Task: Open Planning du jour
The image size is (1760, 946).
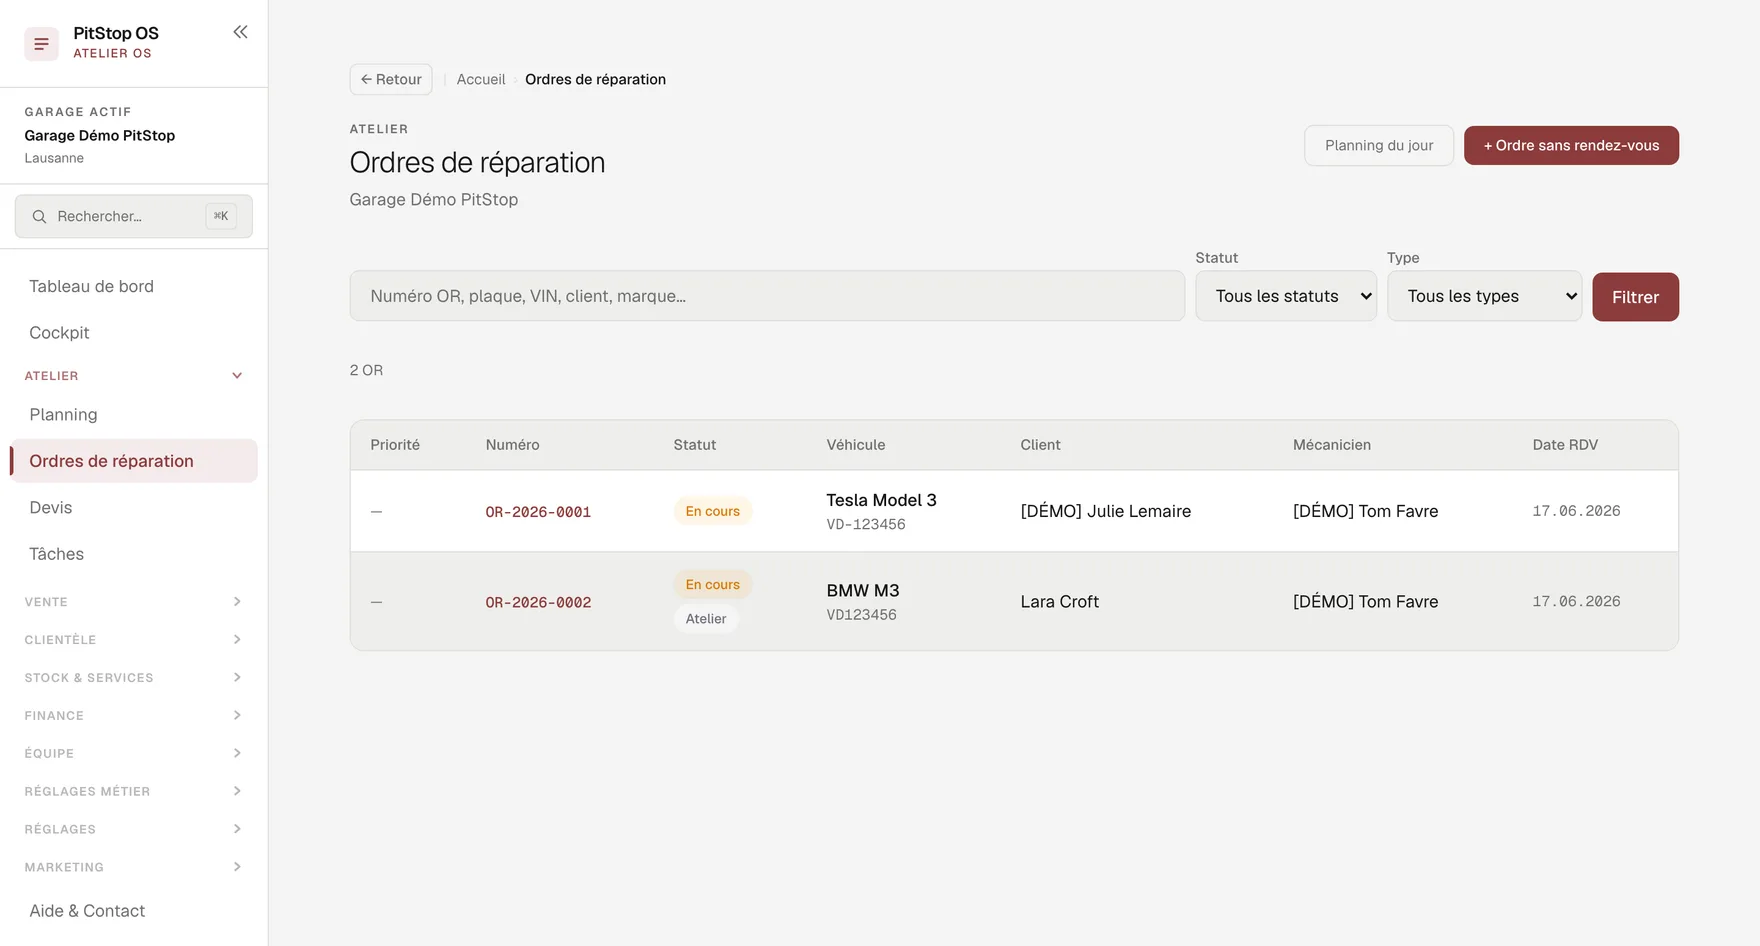Action: coord(1378,145)
